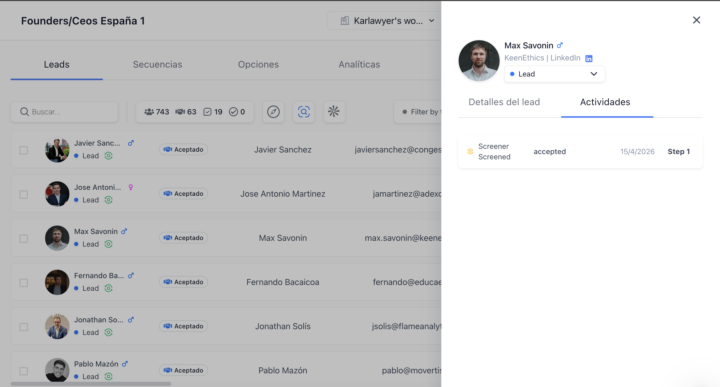Image resolution: width=720 pixels, height=387 pixels.
Task: Click Fernando Bacaicoa avatar thumbnail
Action: [x=57, y=282]
